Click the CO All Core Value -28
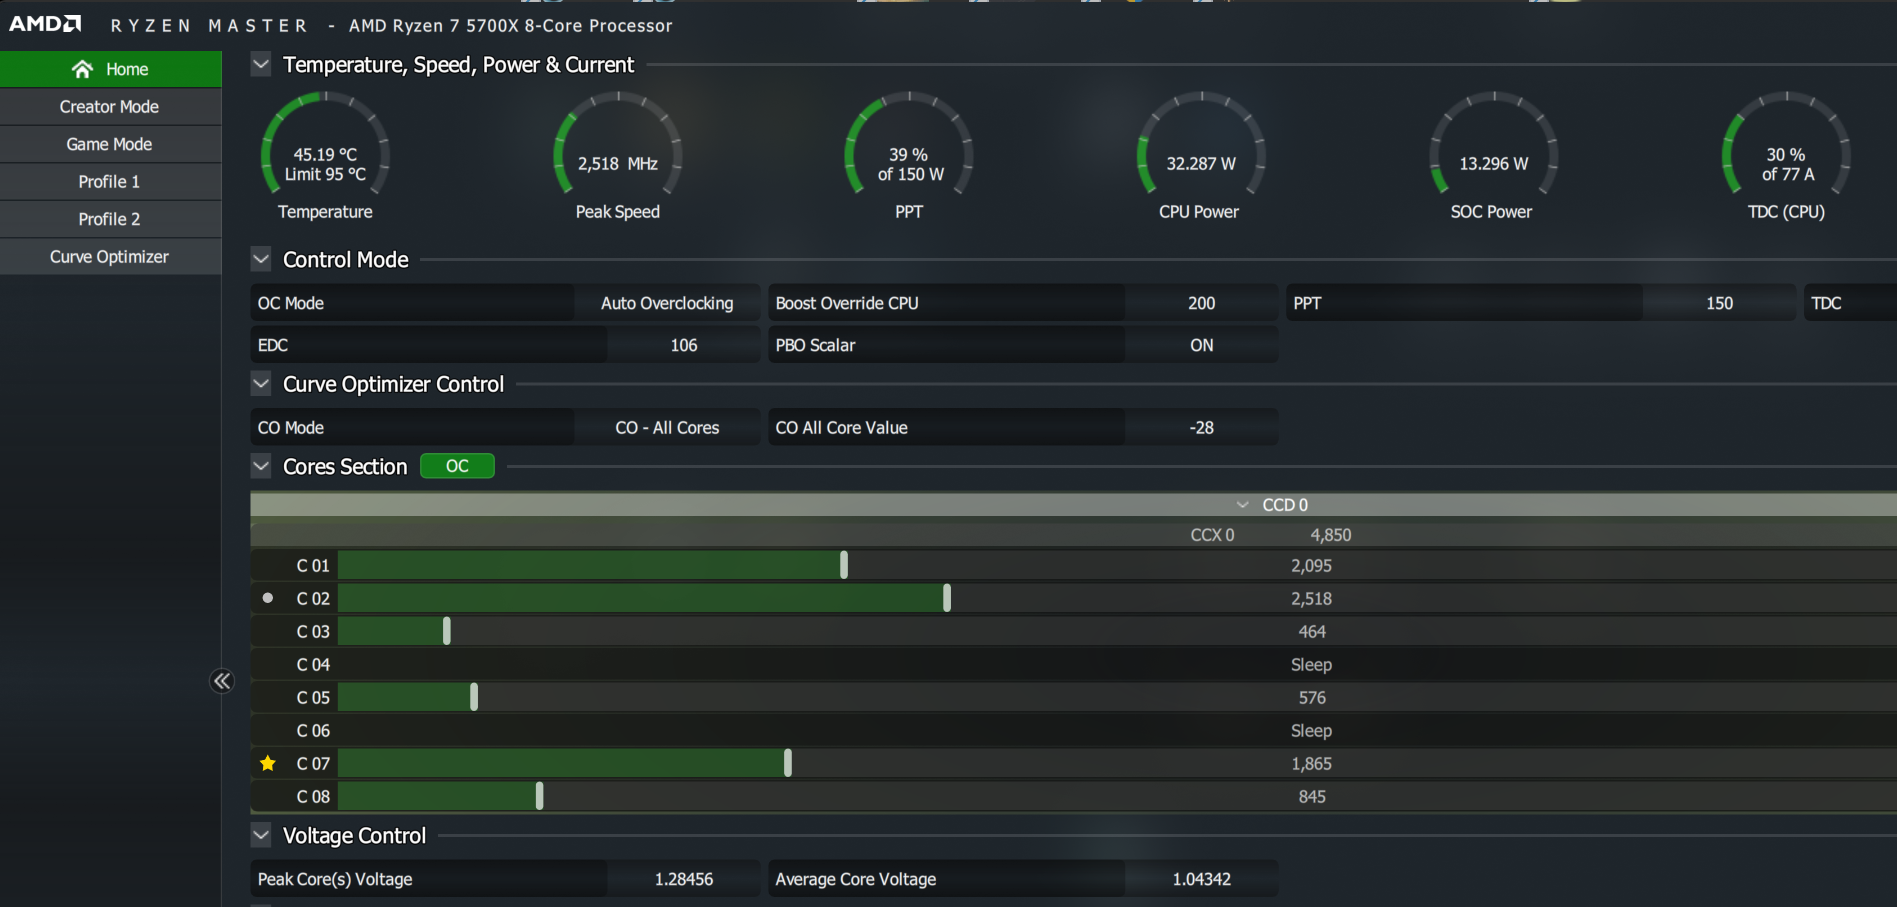 [x=1201, y=428]
